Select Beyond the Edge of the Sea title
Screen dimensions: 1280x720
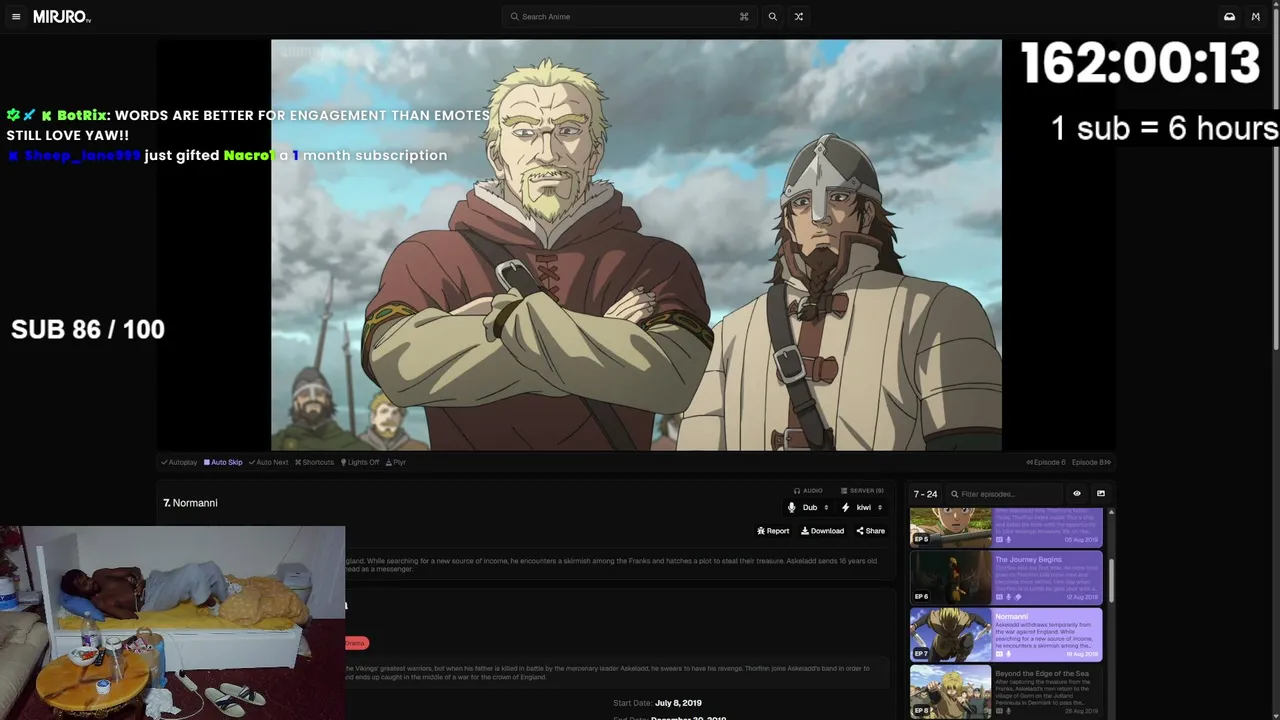1041,674
